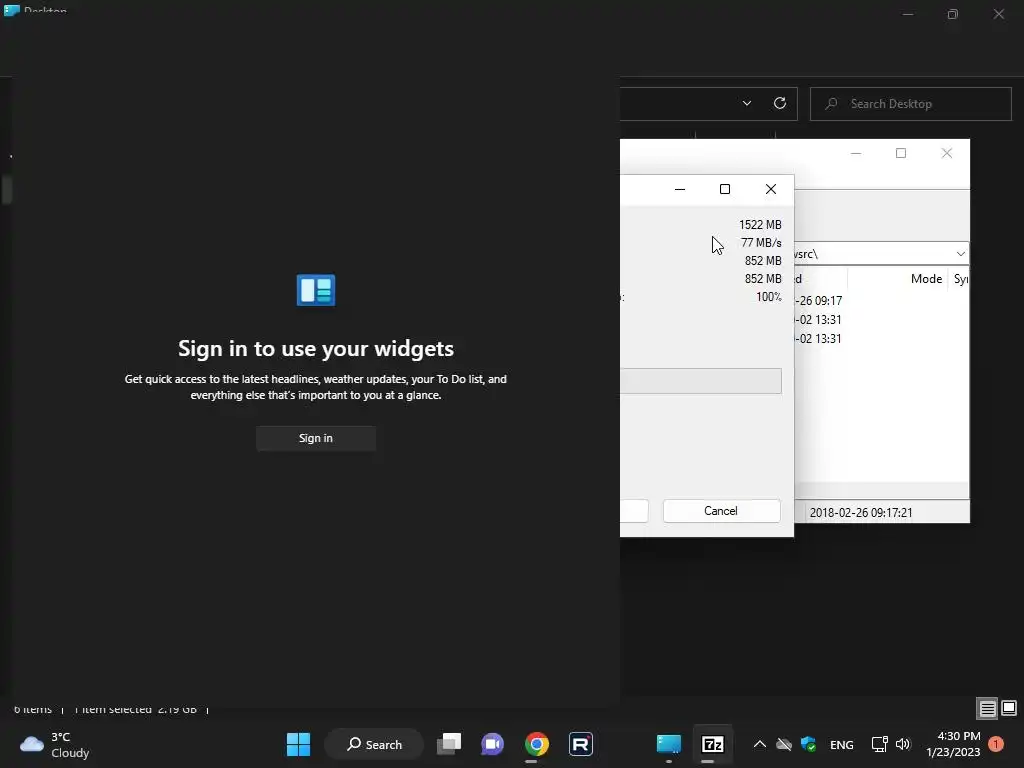The width and height of the screenshot is (1024, 768).
Task: Minimize the 7-Zip progress dialog
Action: (680, 189)
